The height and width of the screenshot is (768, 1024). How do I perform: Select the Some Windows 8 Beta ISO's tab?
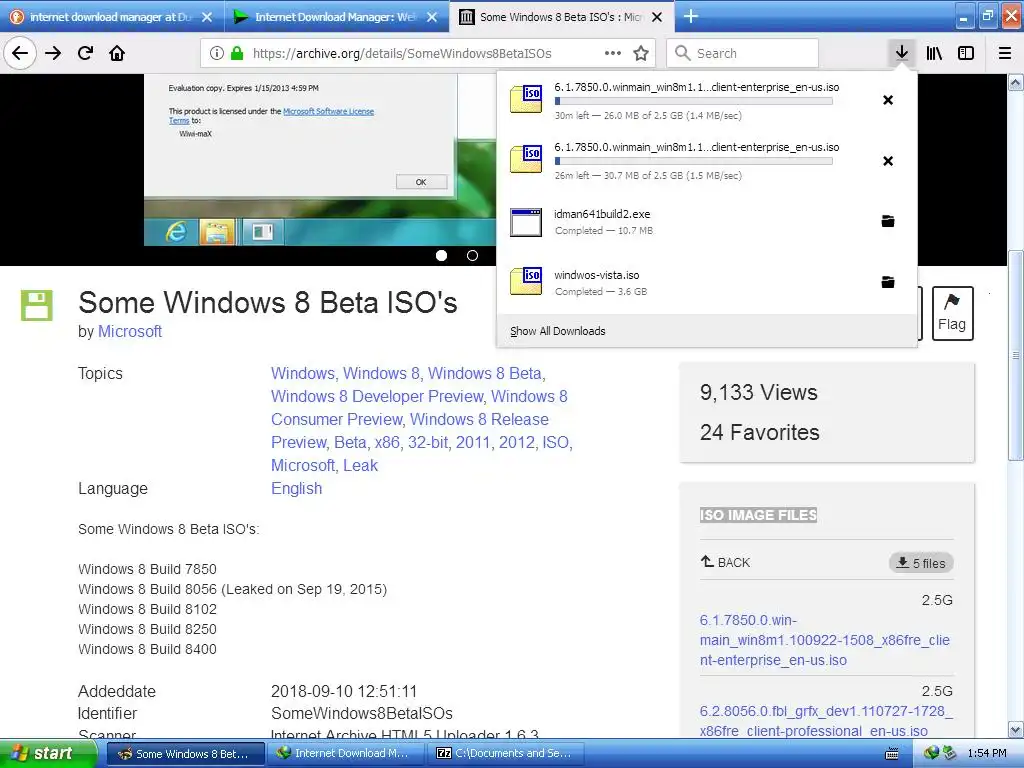pyautogui.click(x=560, y=17)
